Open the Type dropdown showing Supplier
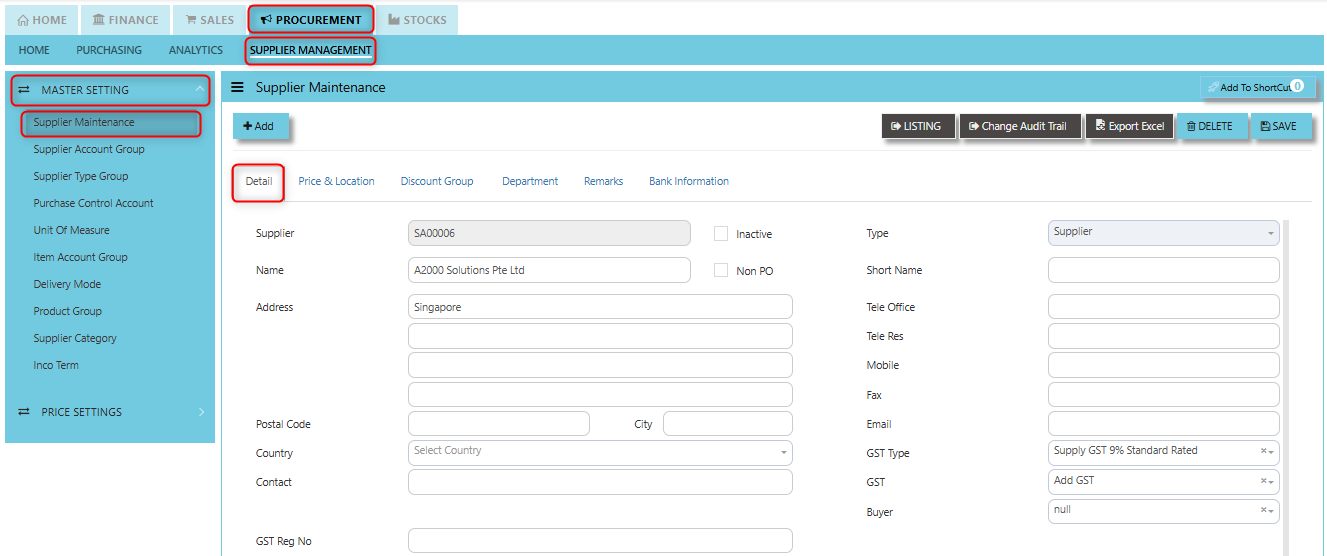This screenshot has height=556, width=1327. click(1163, 232)
